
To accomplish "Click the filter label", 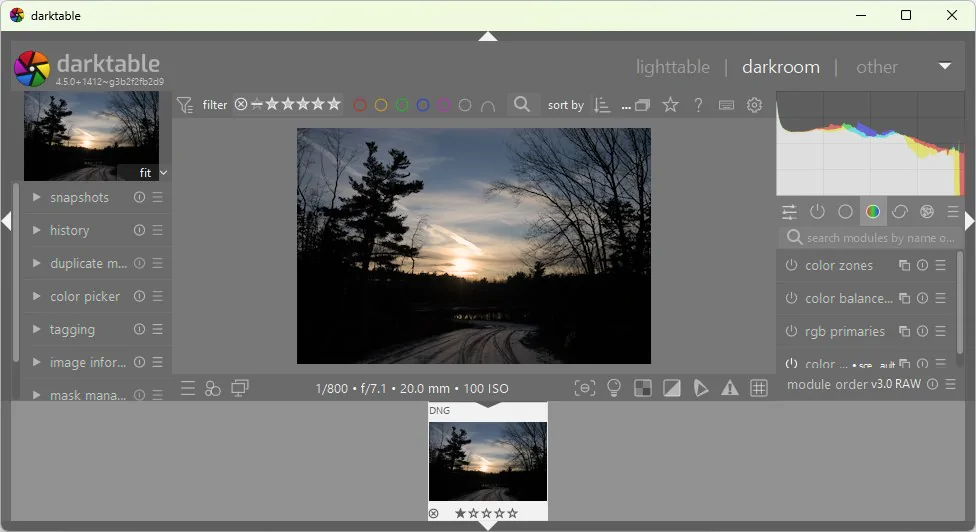I will (x=215, y=105).
